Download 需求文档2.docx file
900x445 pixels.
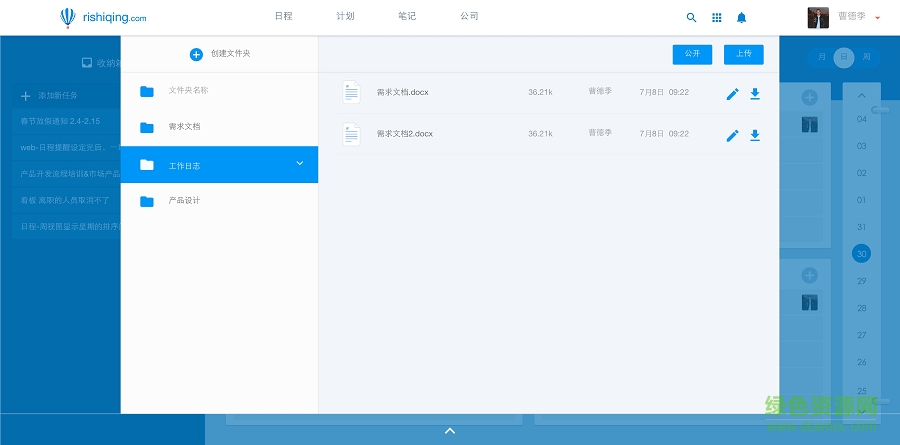[755, 135]
